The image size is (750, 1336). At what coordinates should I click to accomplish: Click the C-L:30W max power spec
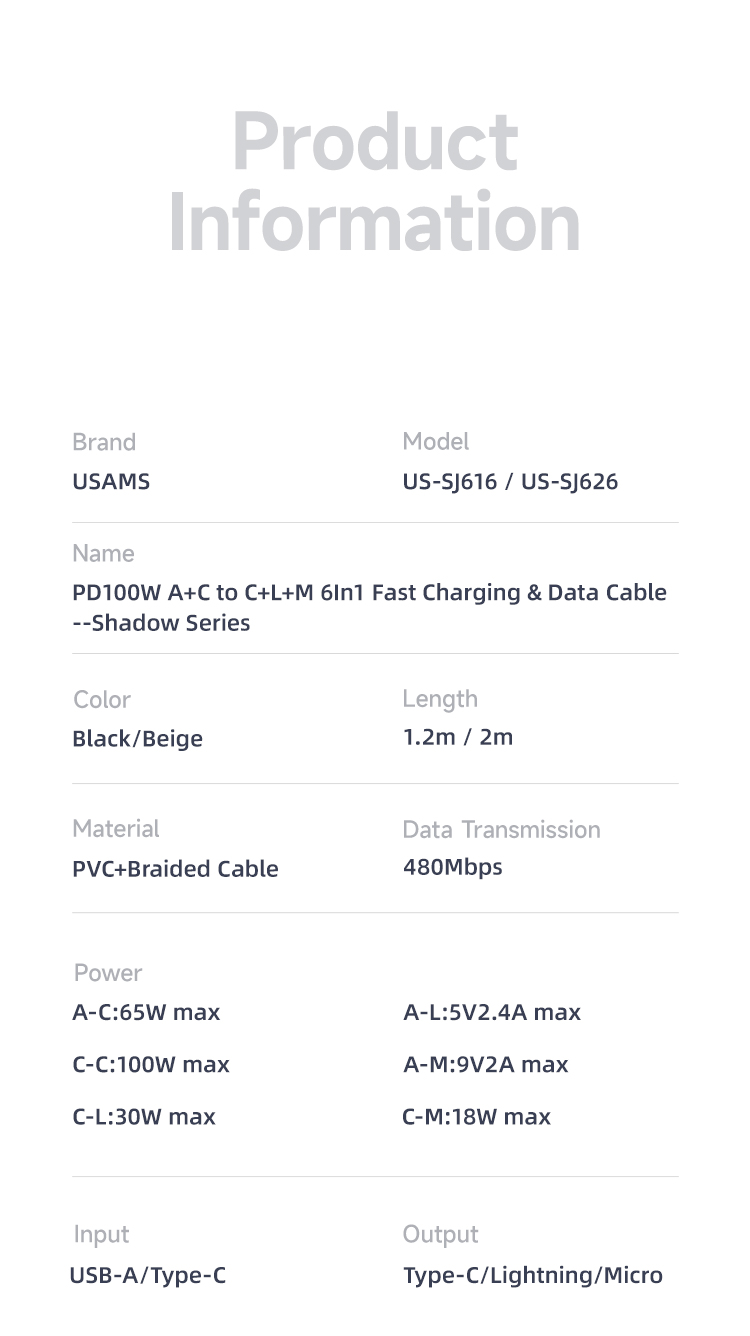[x=144, y=1116]
